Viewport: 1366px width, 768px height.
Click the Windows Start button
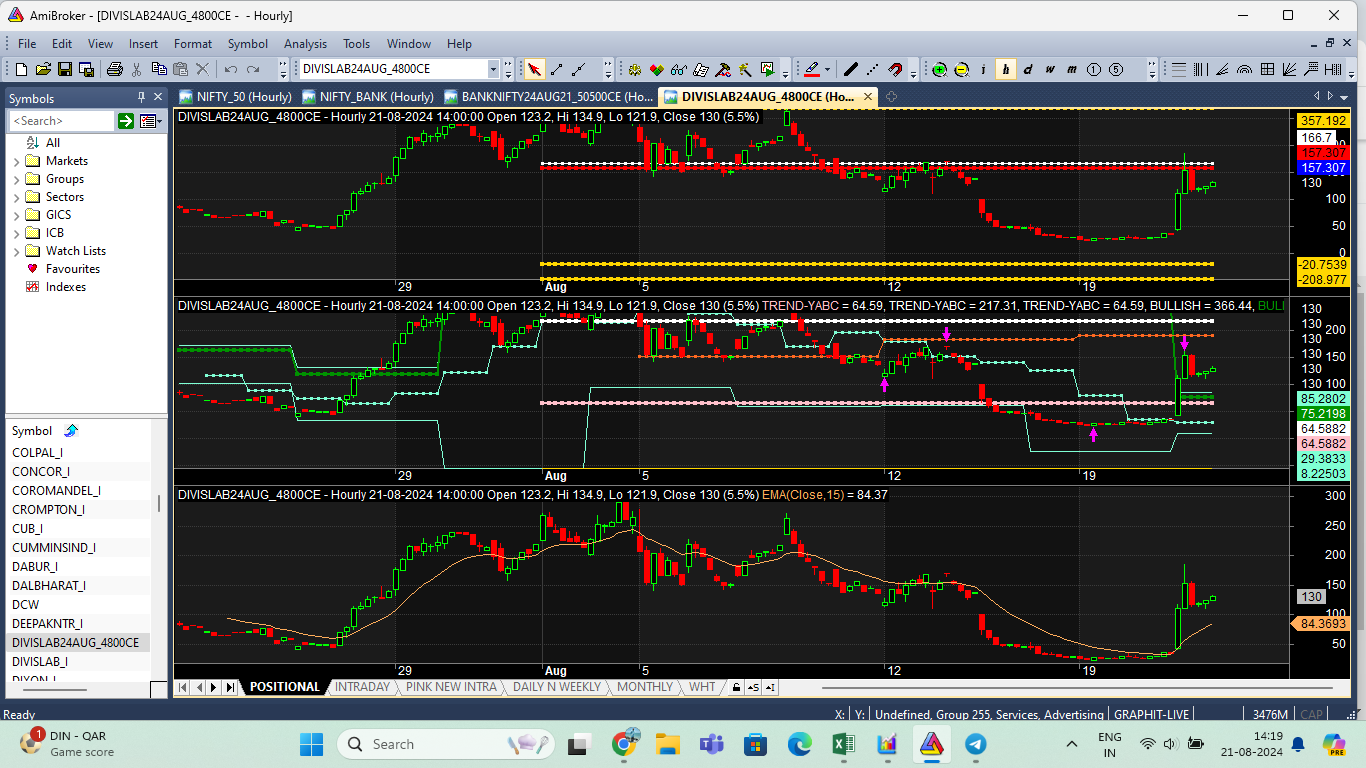(311, 744)
